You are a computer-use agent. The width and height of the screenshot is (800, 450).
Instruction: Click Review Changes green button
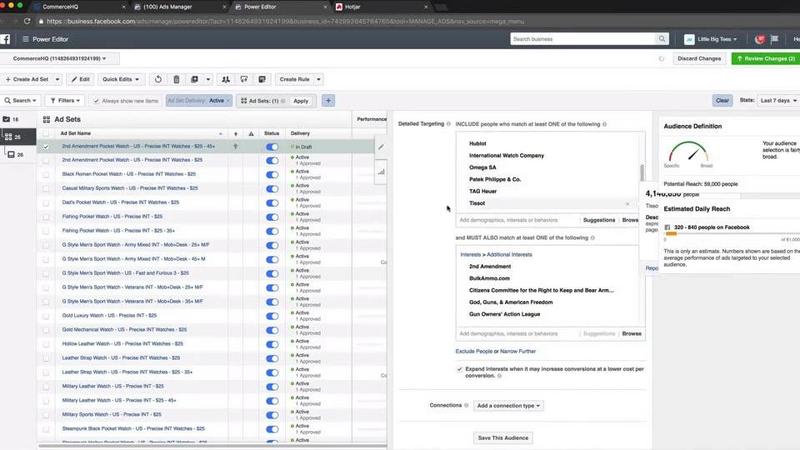point(765,59)
